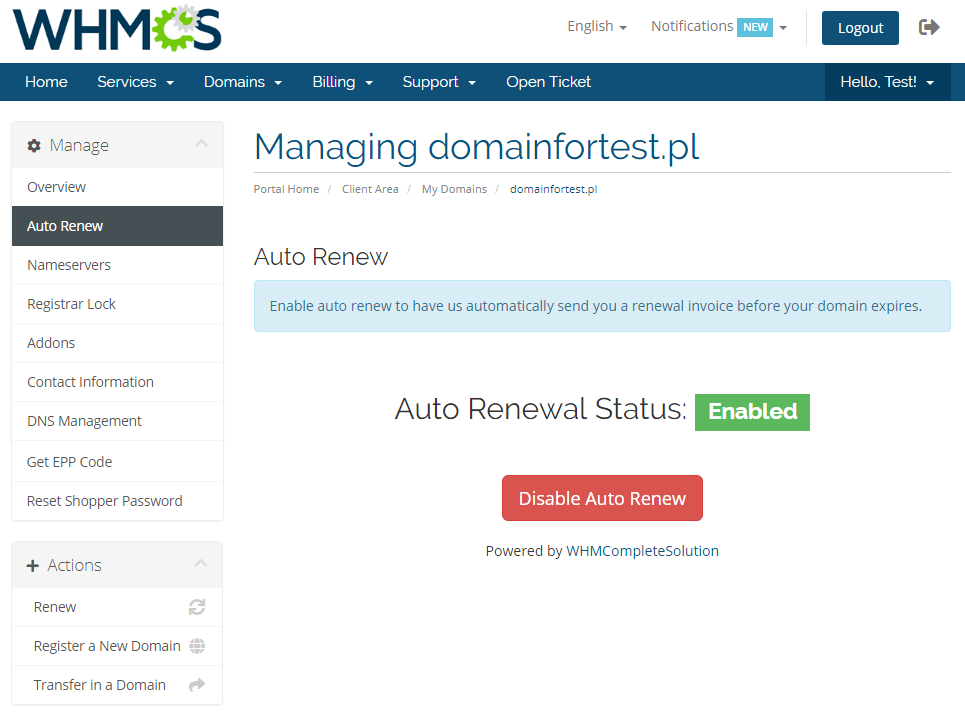This screenshot has width=965, height=728.
Task: Click the Managing domainfortest.pl heading
Action: (476, 147)
